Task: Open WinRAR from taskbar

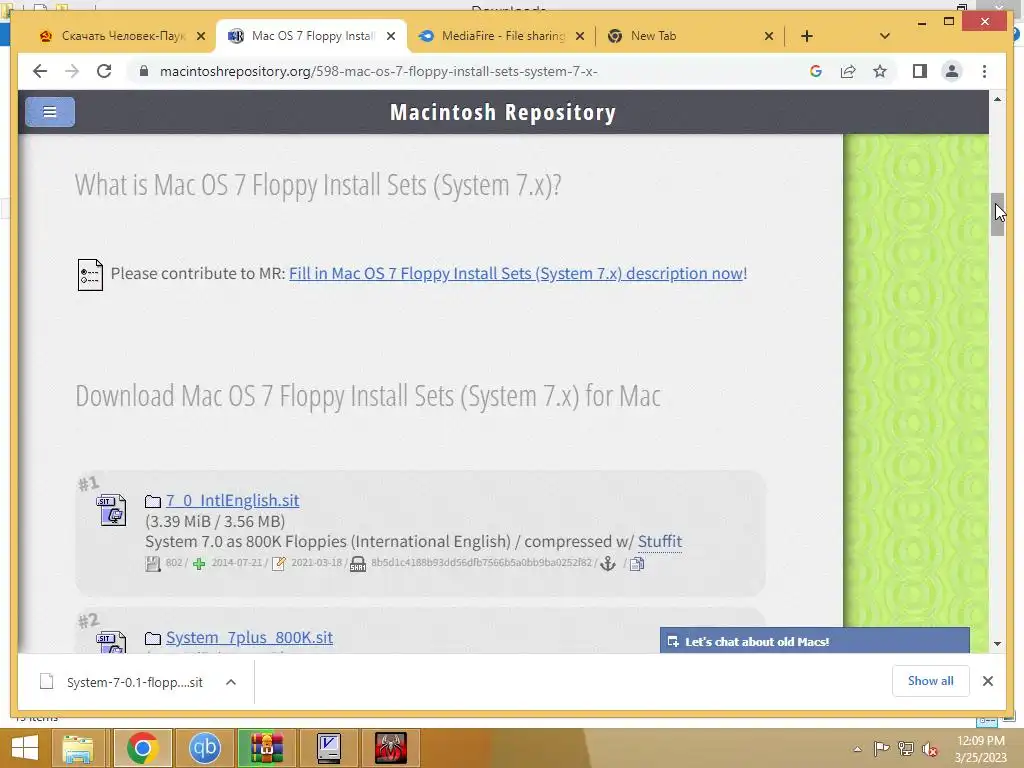Action: pos(266,748)
